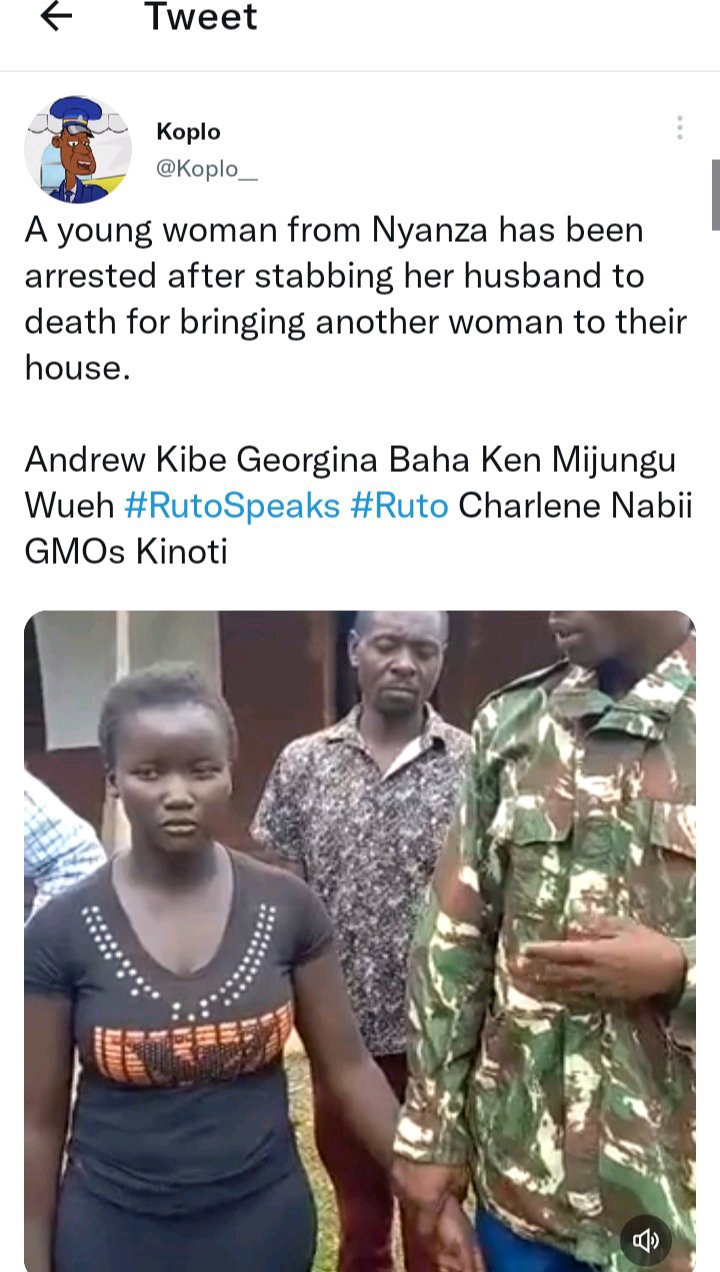
Task: Tap the 'GMOs Kinoti' text line
Action: (x=126, y=551)
